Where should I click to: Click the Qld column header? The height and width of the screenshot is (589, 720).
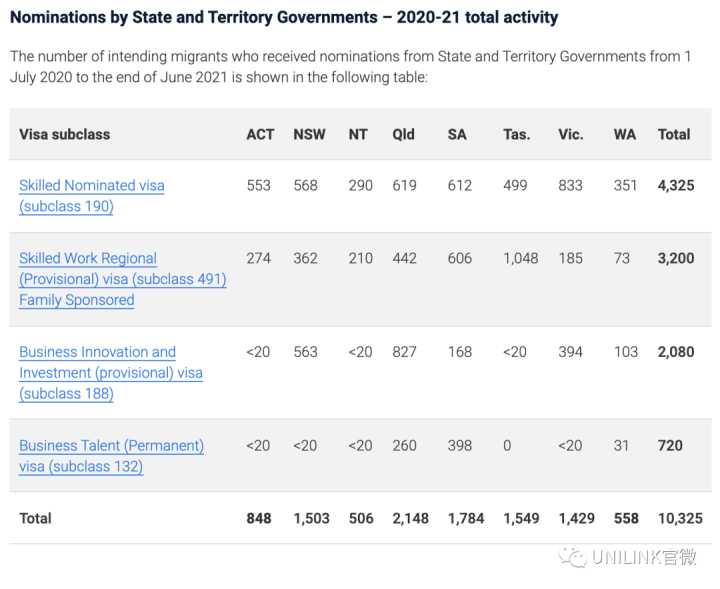pyautogui.click(x=404, y=135)
